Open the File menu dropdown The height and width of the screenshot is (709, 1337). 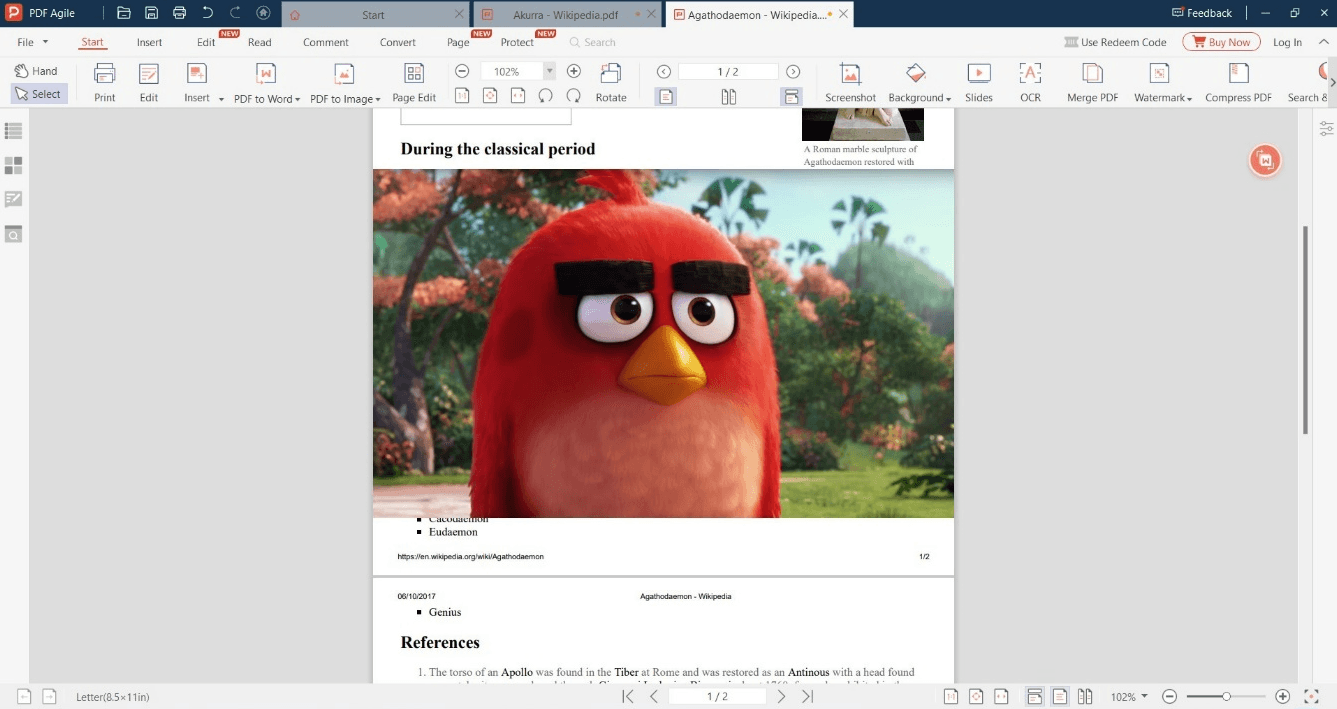(33, 42)
